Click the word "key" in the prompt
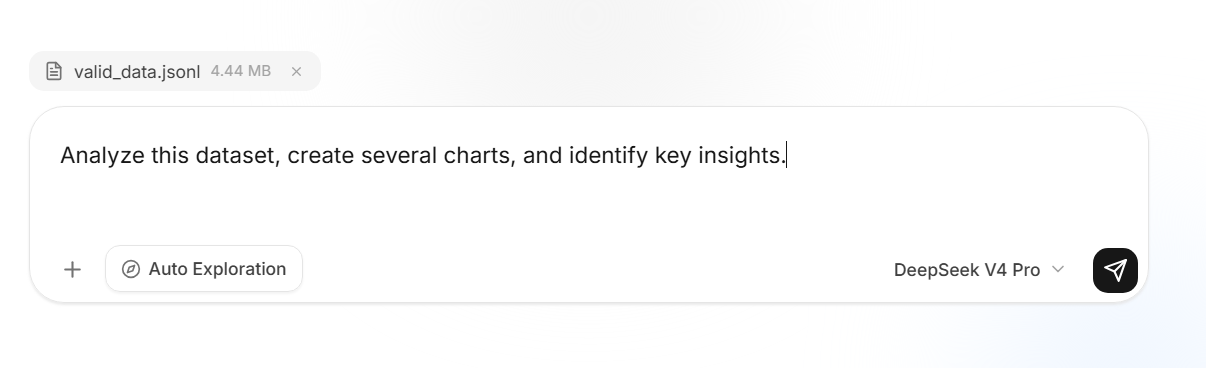 pyautogui.click(x=673, y=156)
